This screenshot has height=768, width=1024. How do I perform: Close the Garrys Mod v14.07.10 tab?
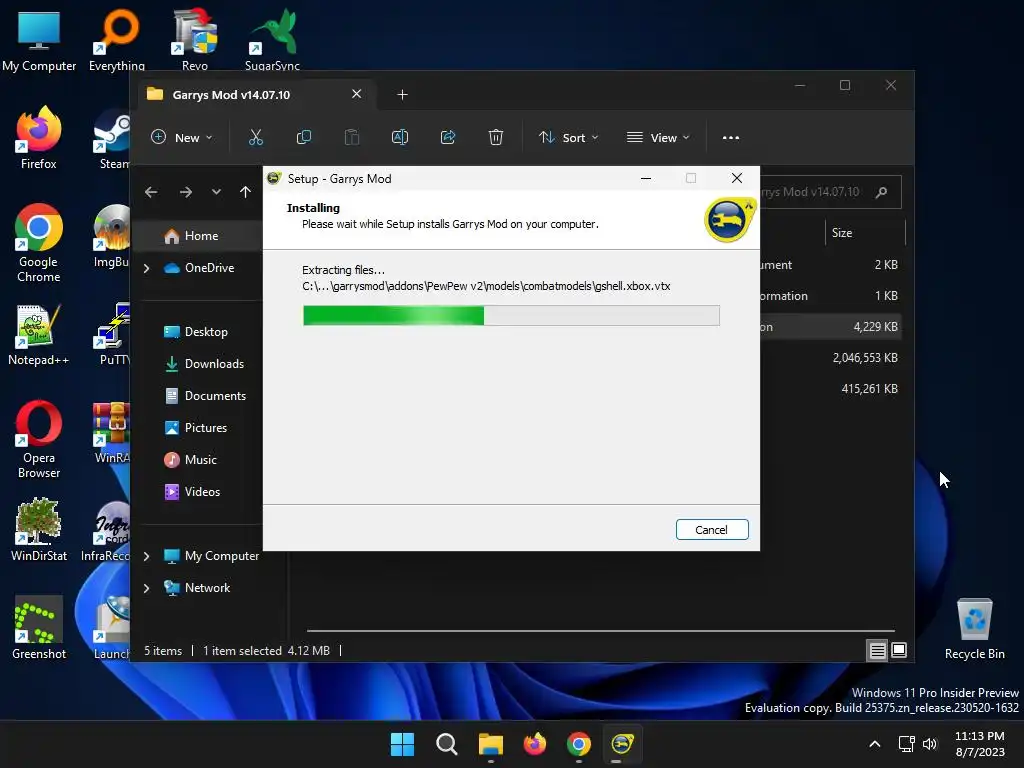coord(357,94)
